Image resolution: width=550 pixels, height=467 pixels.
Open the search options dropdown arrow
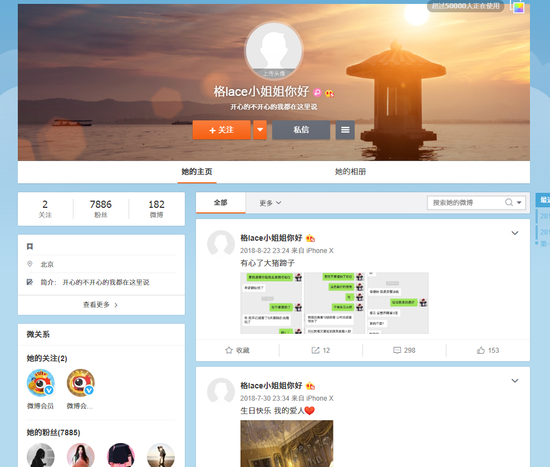coord(519,202)
